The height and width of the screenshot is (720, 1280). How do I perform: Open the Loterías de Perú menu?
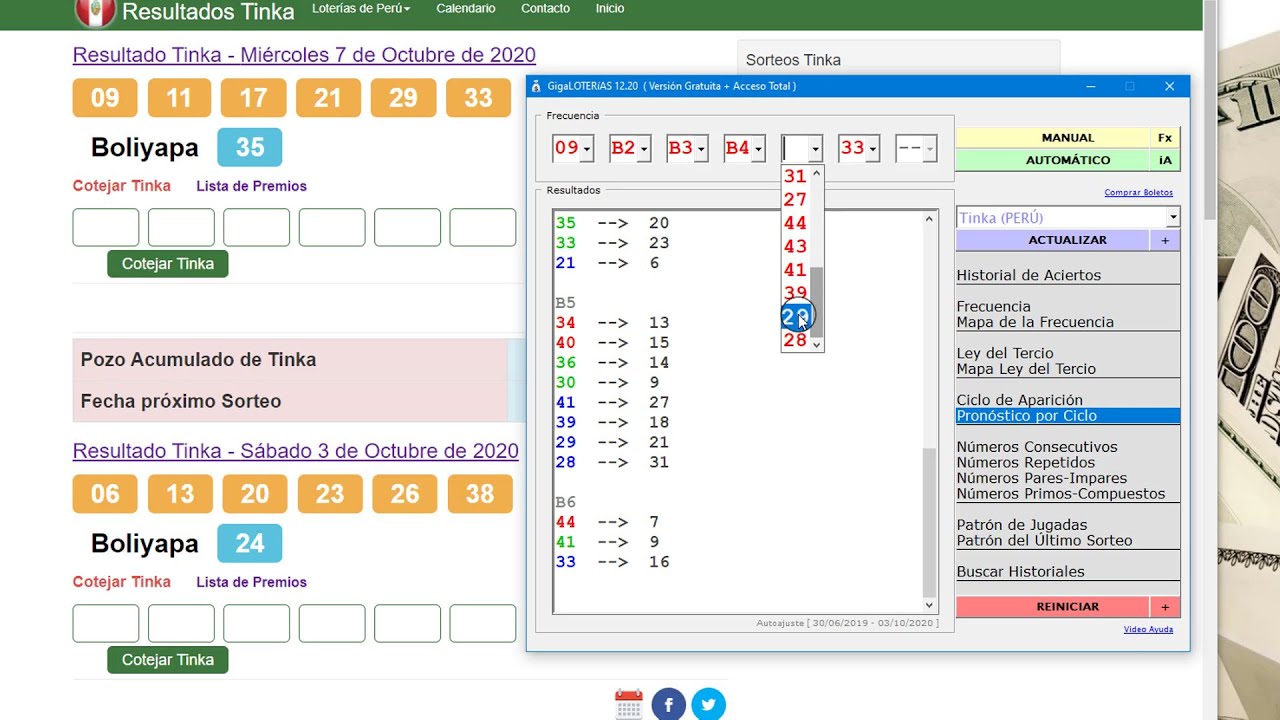(x=361, y=8)
